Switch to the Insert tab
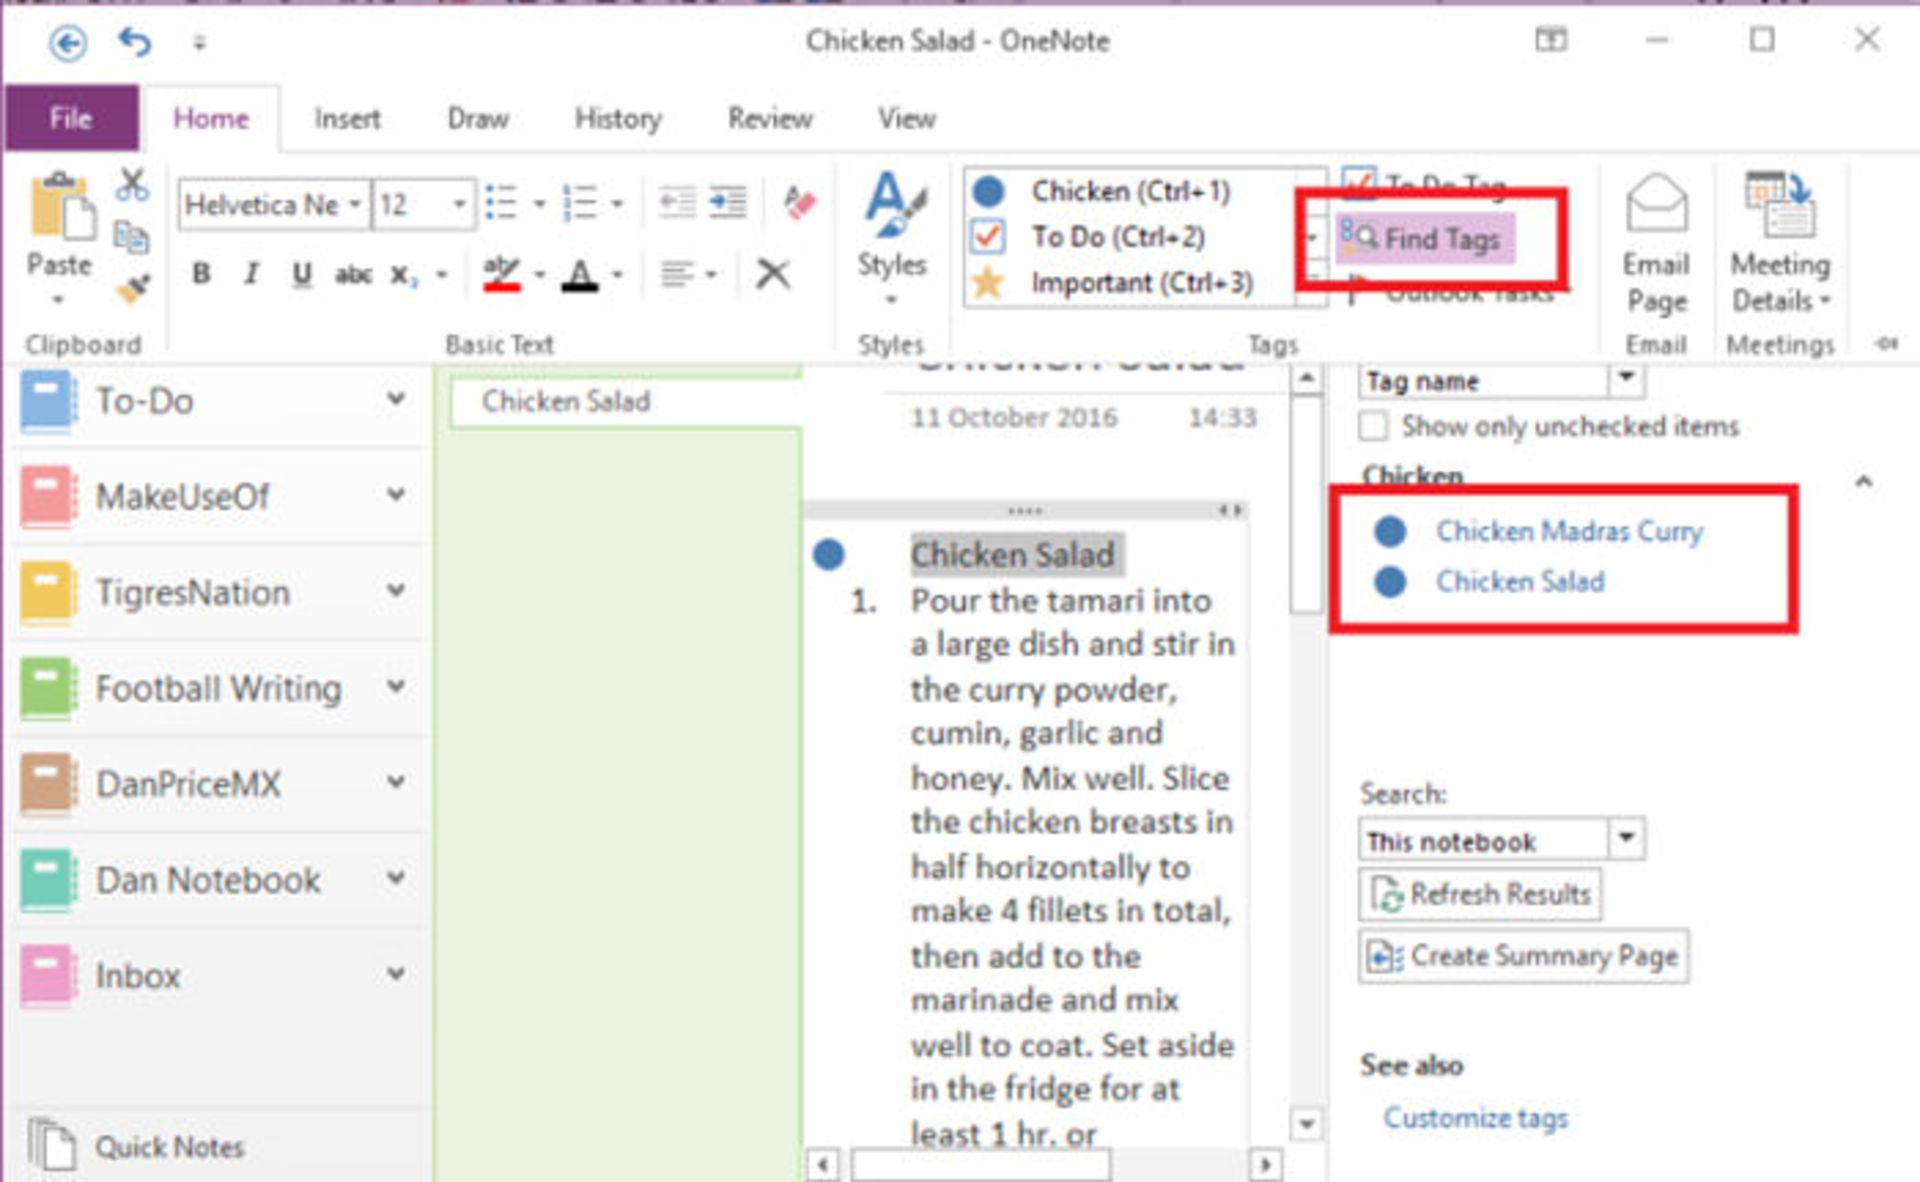The width and height of the screenshot is (1920, 1182). pyautogui.click(x=347, y=118)
